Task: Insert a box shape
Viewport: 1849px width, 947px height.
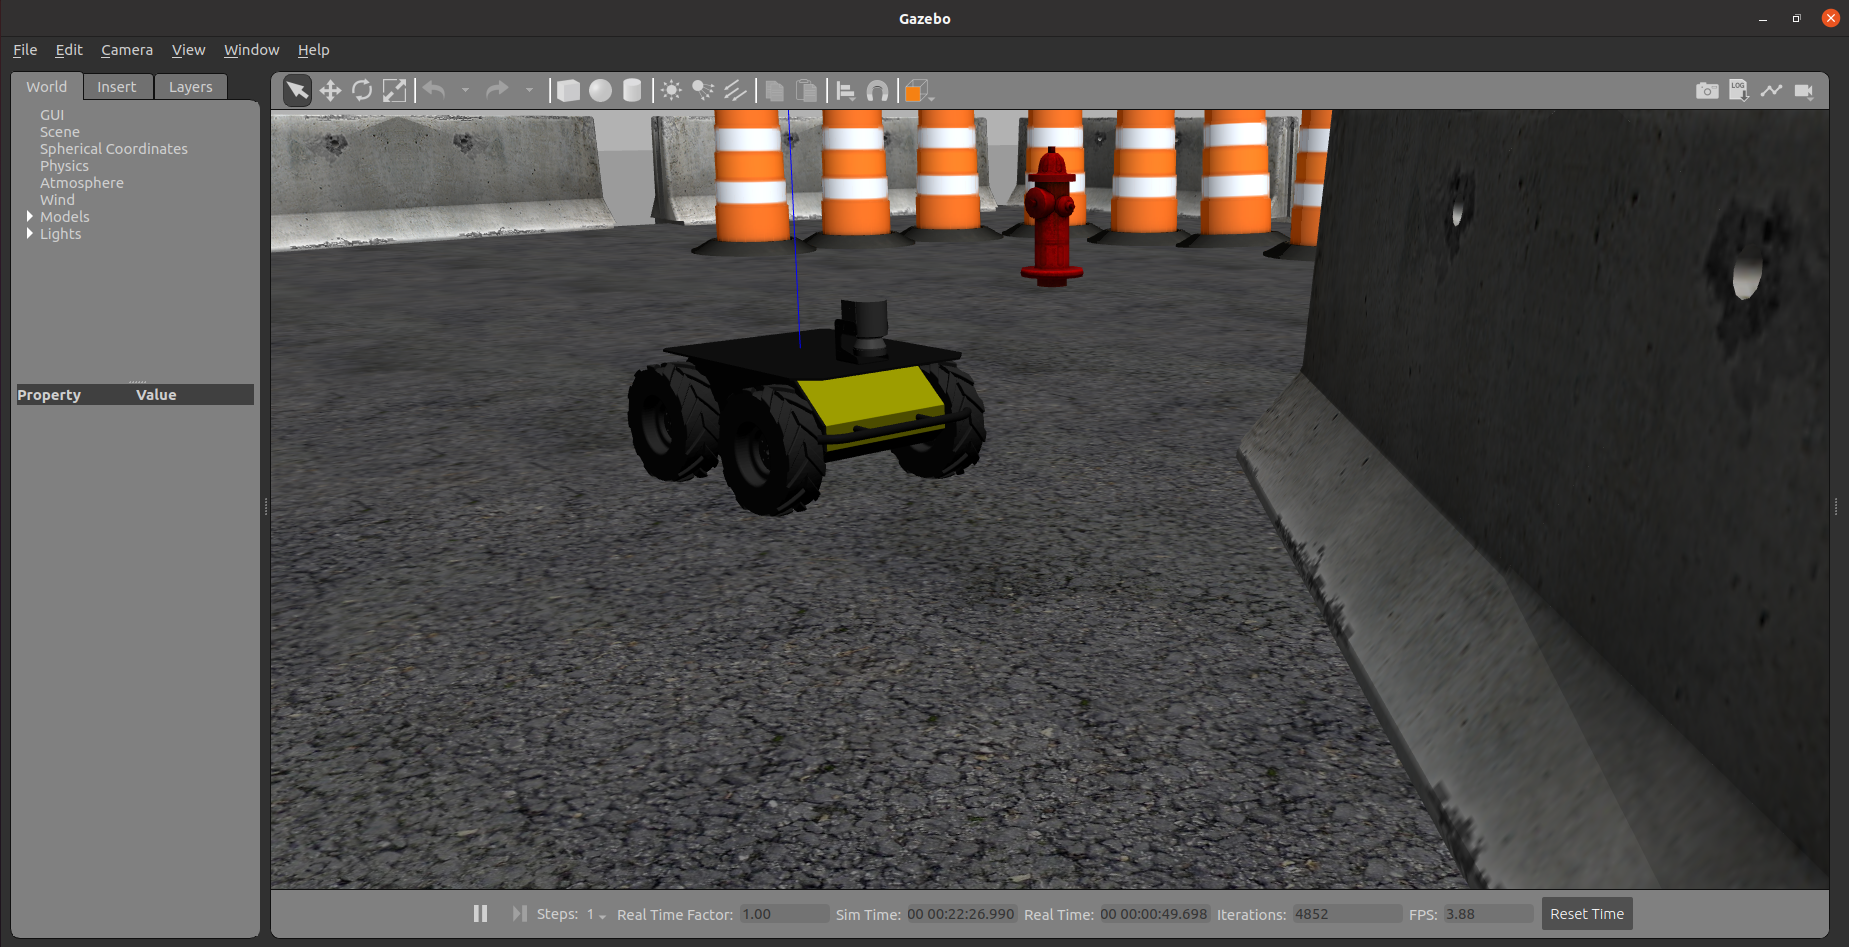Action: click(568, 91)
